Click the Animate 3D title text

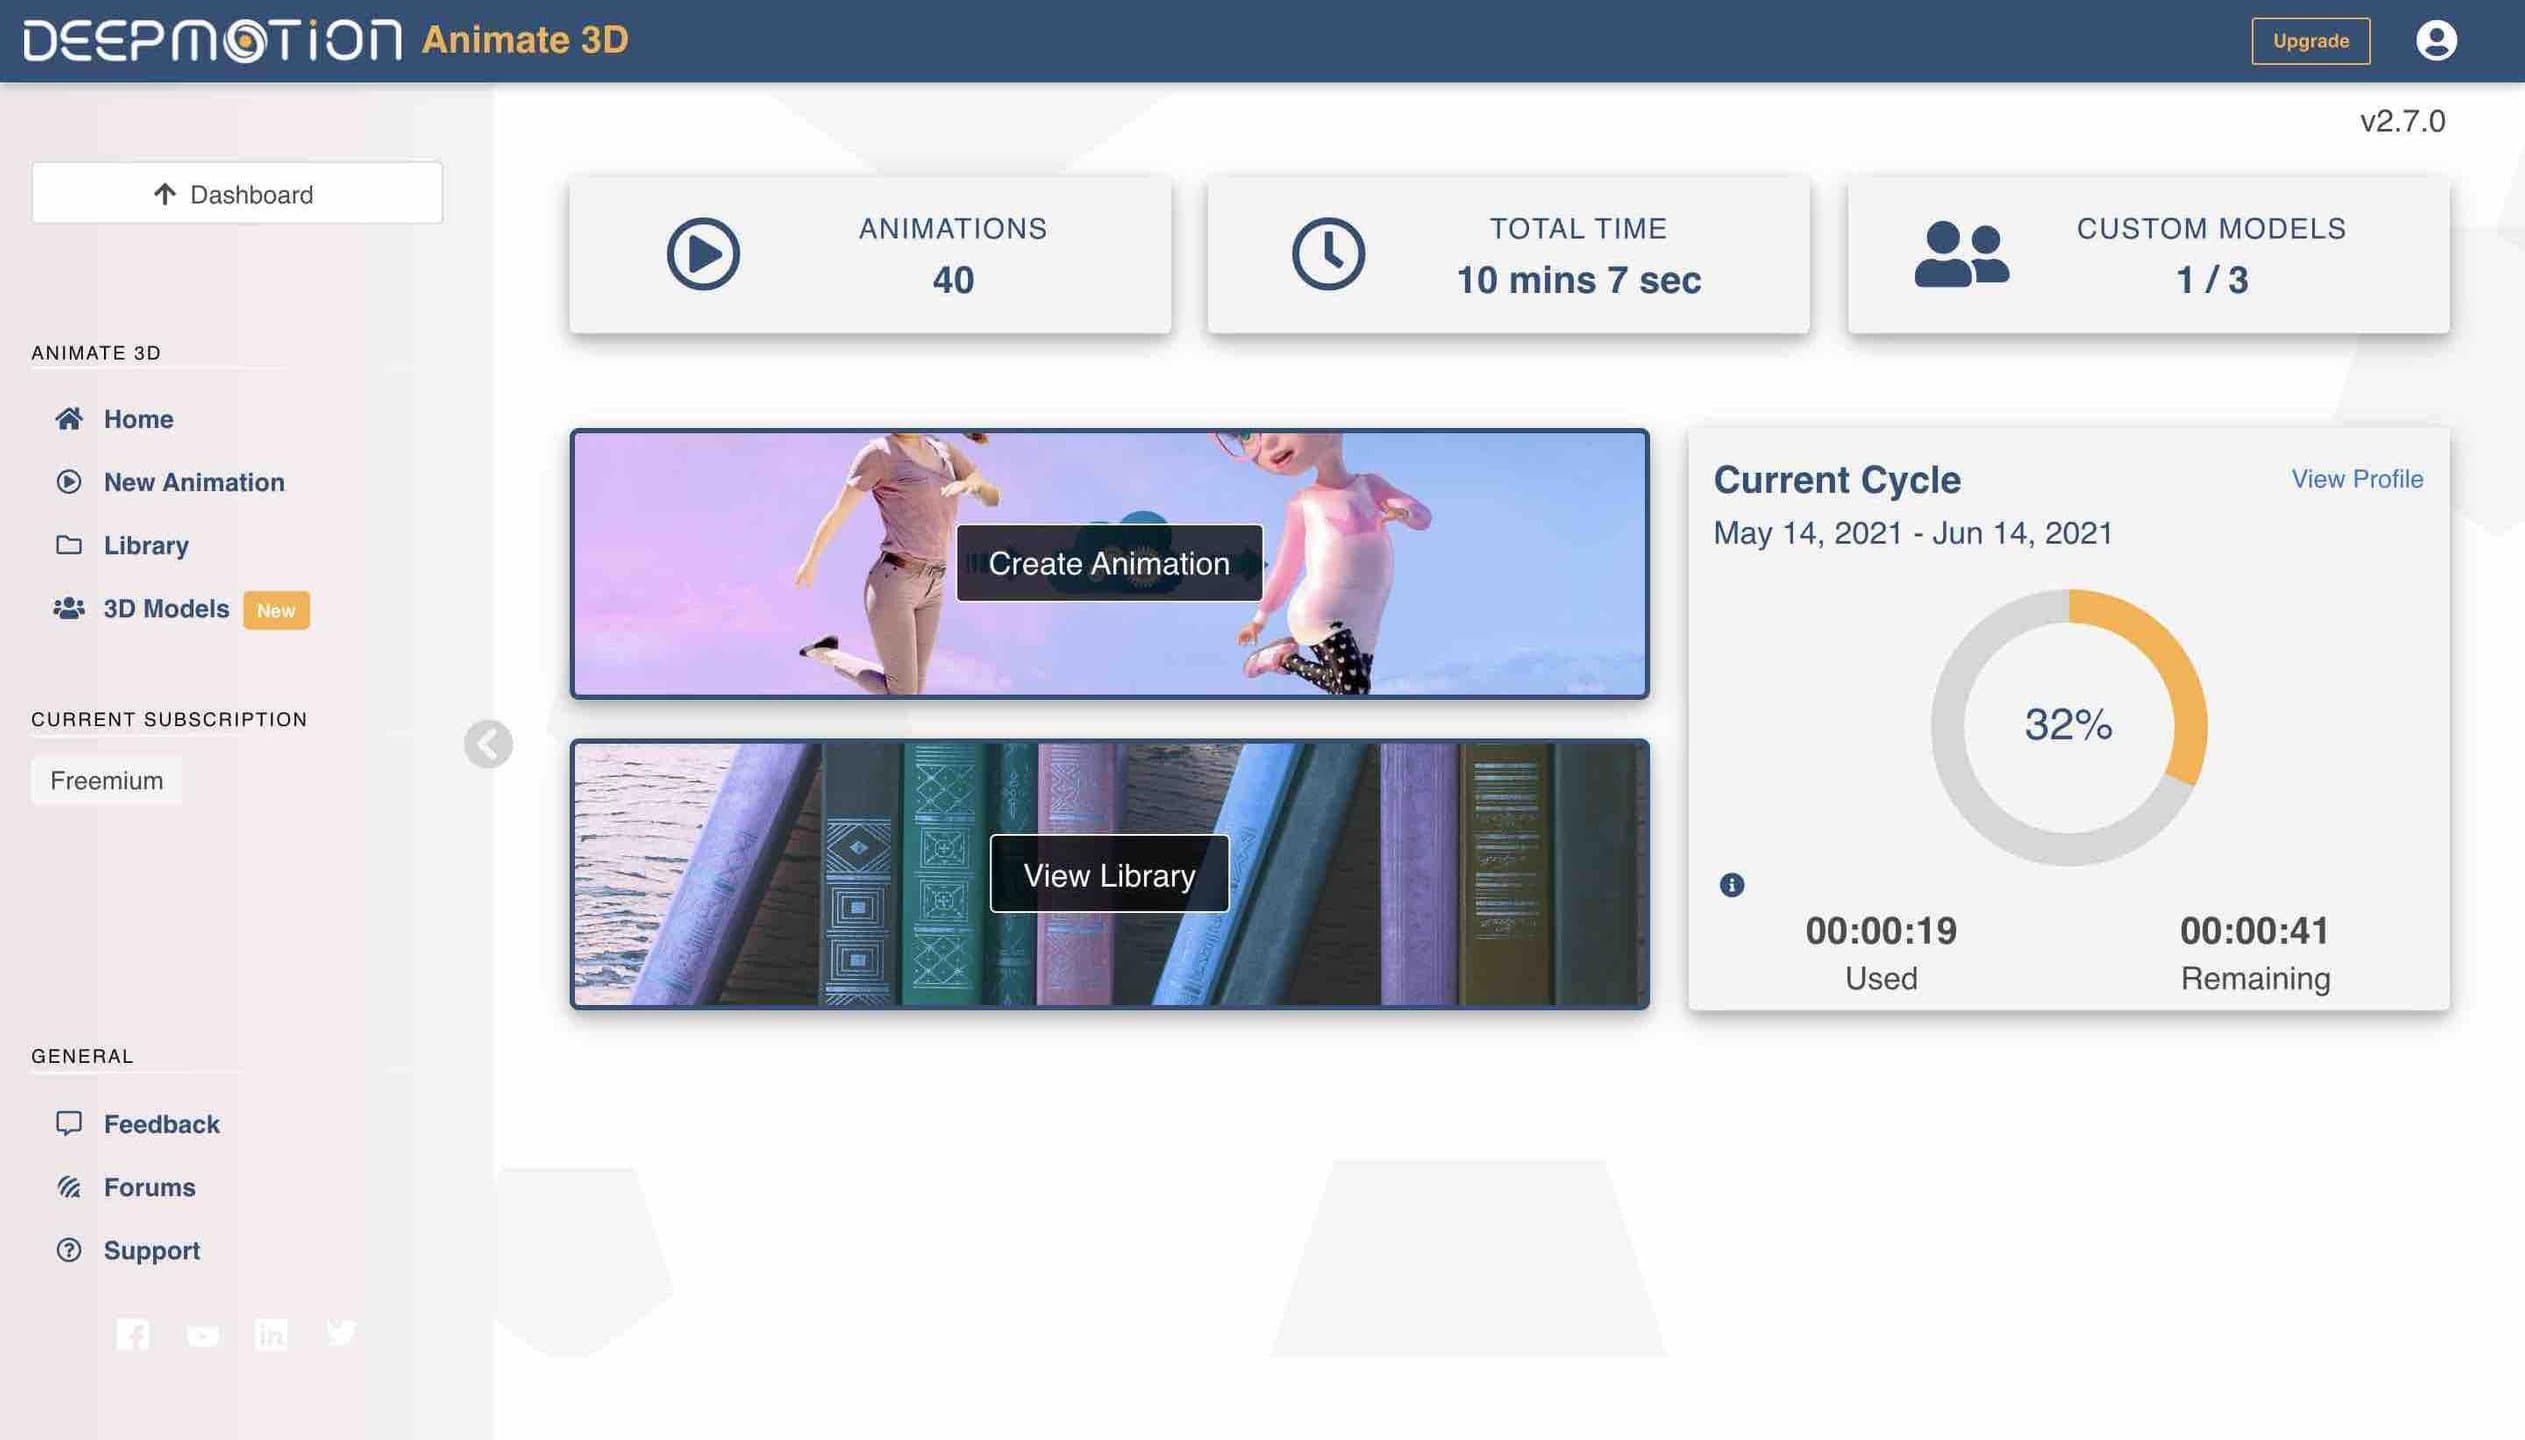525,40
